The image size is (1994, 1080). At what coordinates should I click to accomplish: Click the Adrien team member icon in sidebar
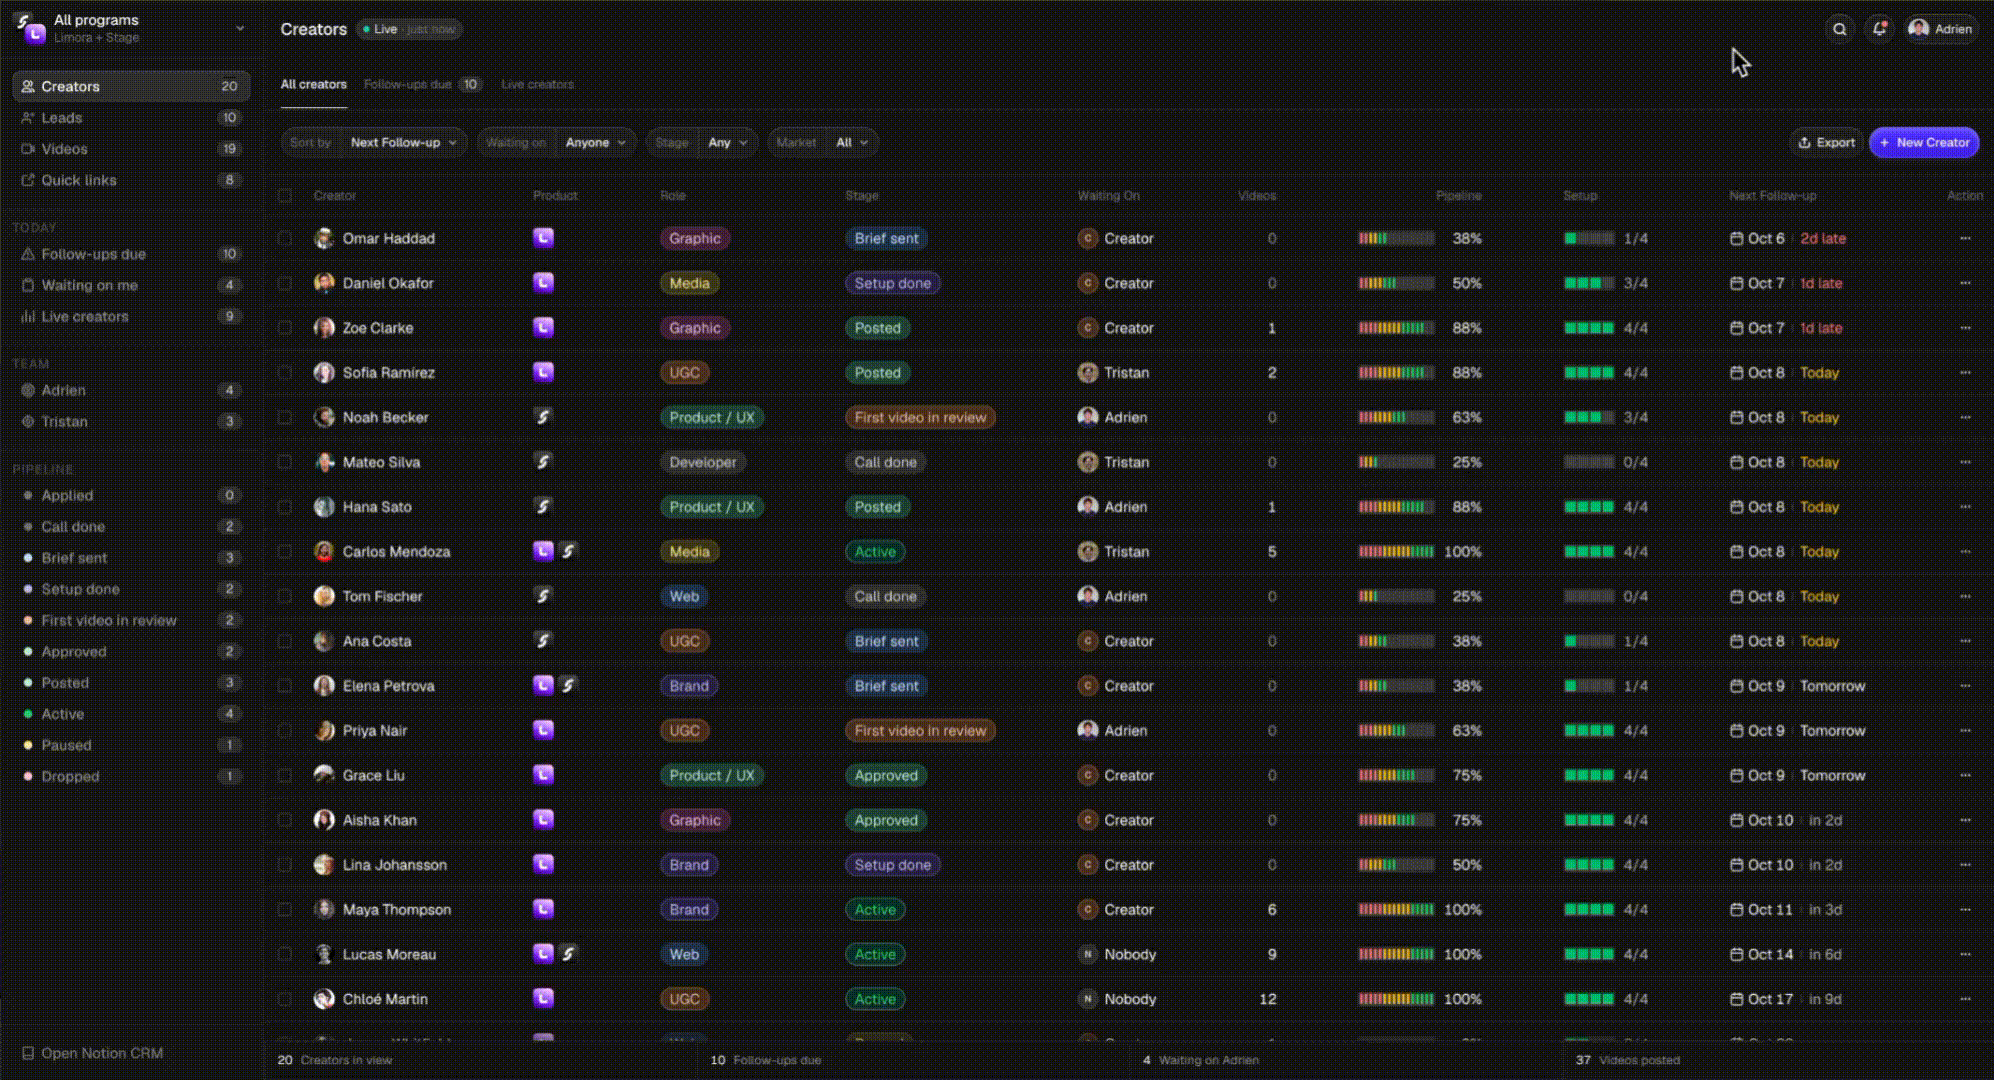pos(28,390)
